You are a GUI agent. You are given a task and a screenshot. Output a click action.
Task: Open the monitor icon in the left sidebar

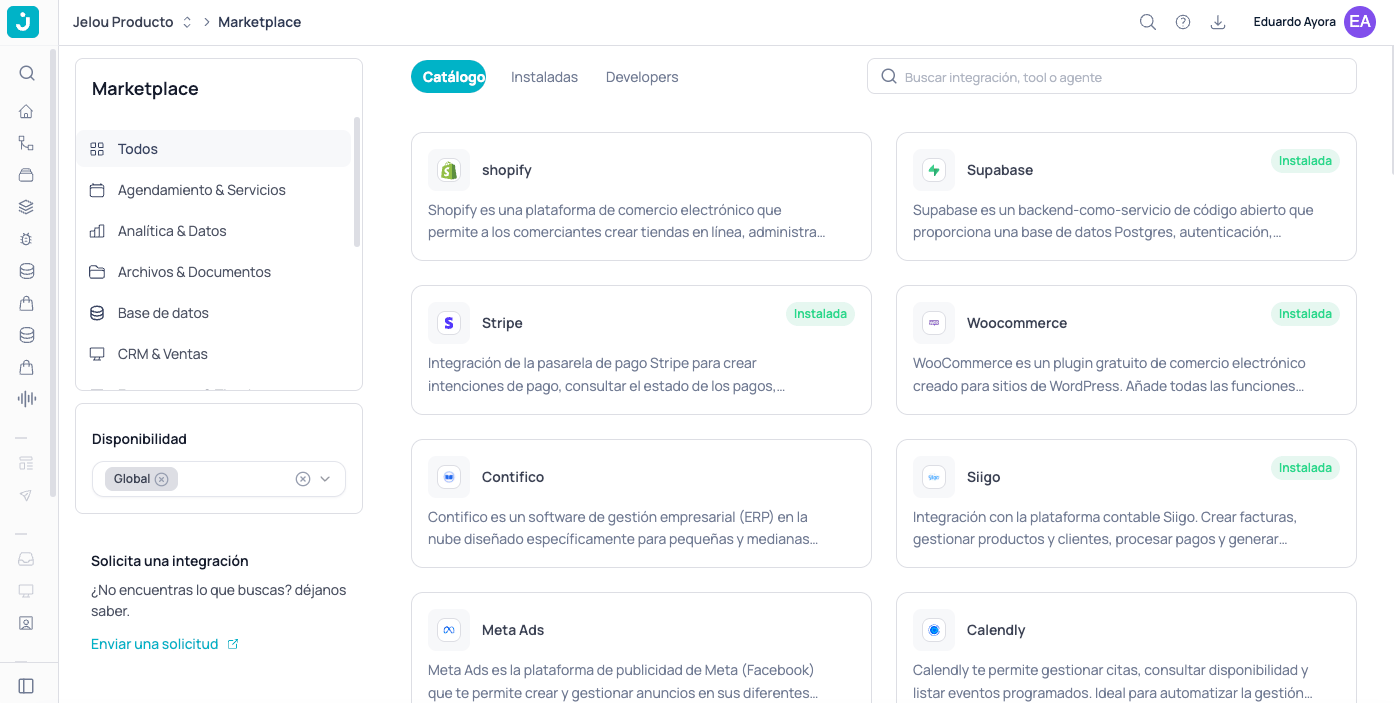click(x=27, y=591)
